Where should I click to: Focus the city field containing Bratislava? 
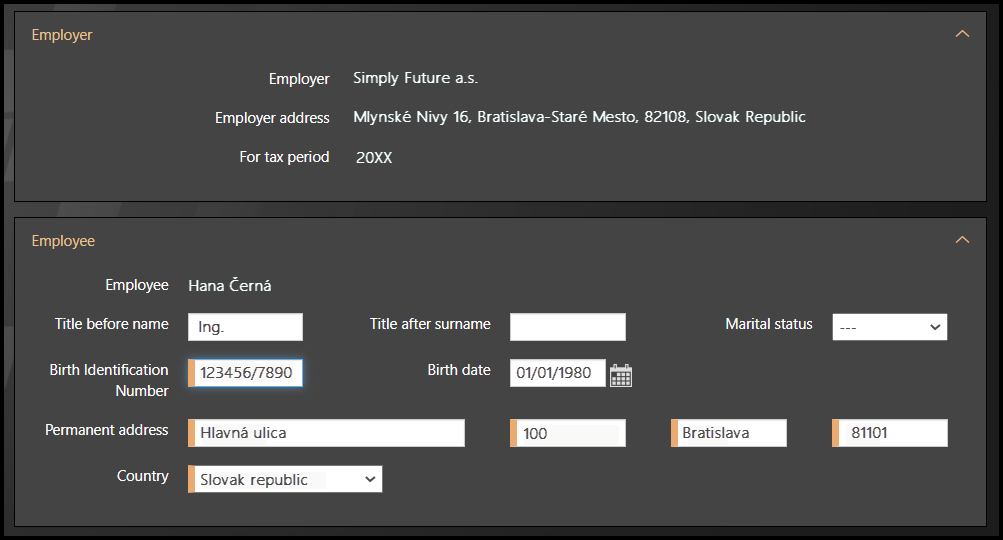coord(731,433)
